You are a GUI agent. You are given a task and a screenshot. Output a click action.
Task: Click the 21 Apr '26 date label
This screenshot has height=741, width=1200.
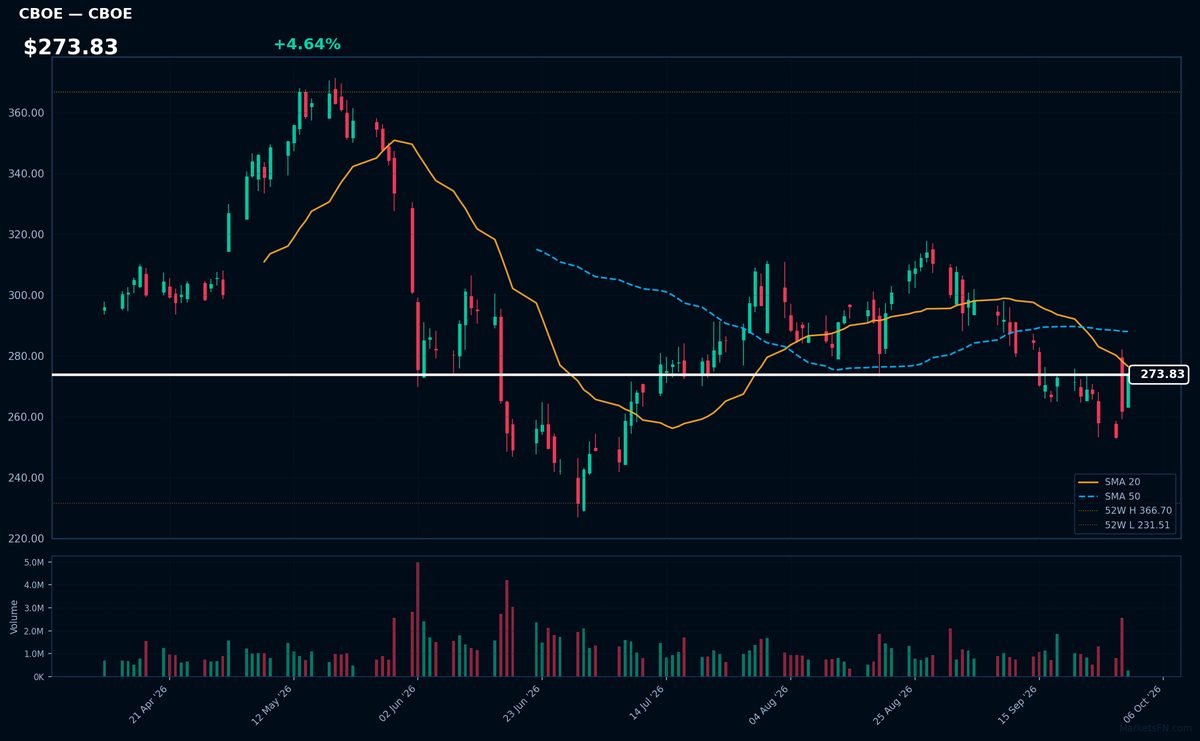(x=150, y=705)
